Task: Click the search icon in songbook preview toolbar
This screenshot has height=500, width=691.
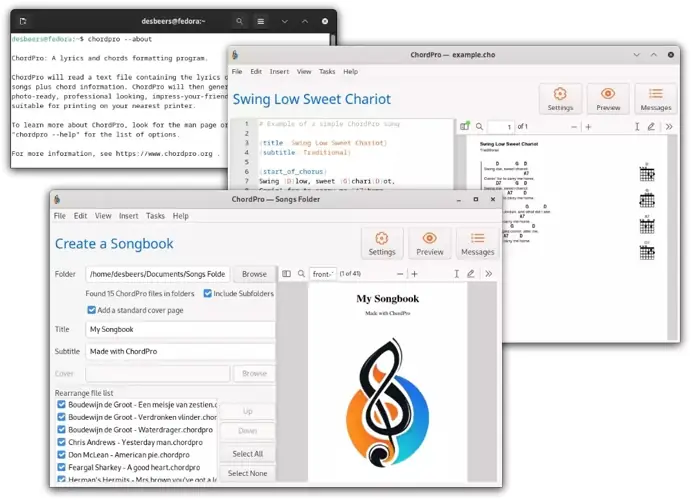Action: click(301, 273)
